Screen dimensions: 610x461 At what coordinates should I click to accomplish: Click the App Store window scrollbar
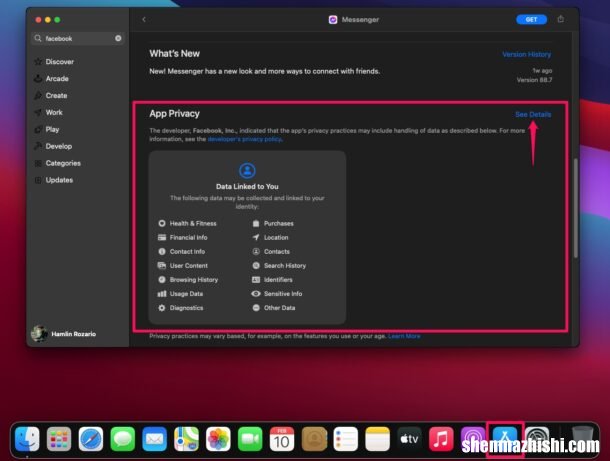(x=575, y=207)
